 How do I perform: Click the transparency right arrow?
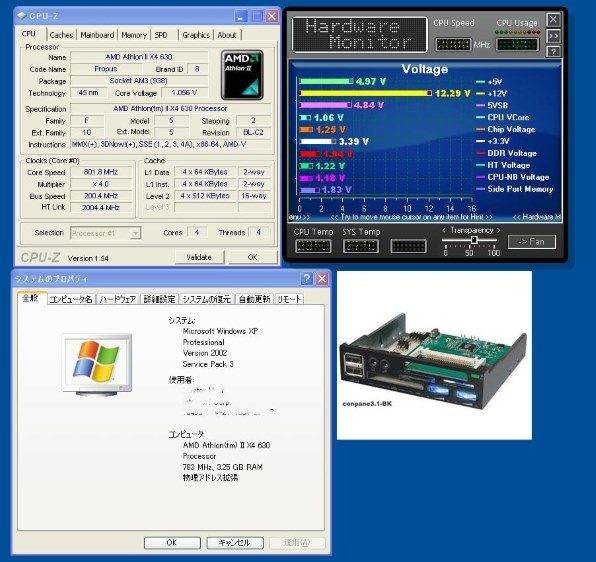point(498,230)
